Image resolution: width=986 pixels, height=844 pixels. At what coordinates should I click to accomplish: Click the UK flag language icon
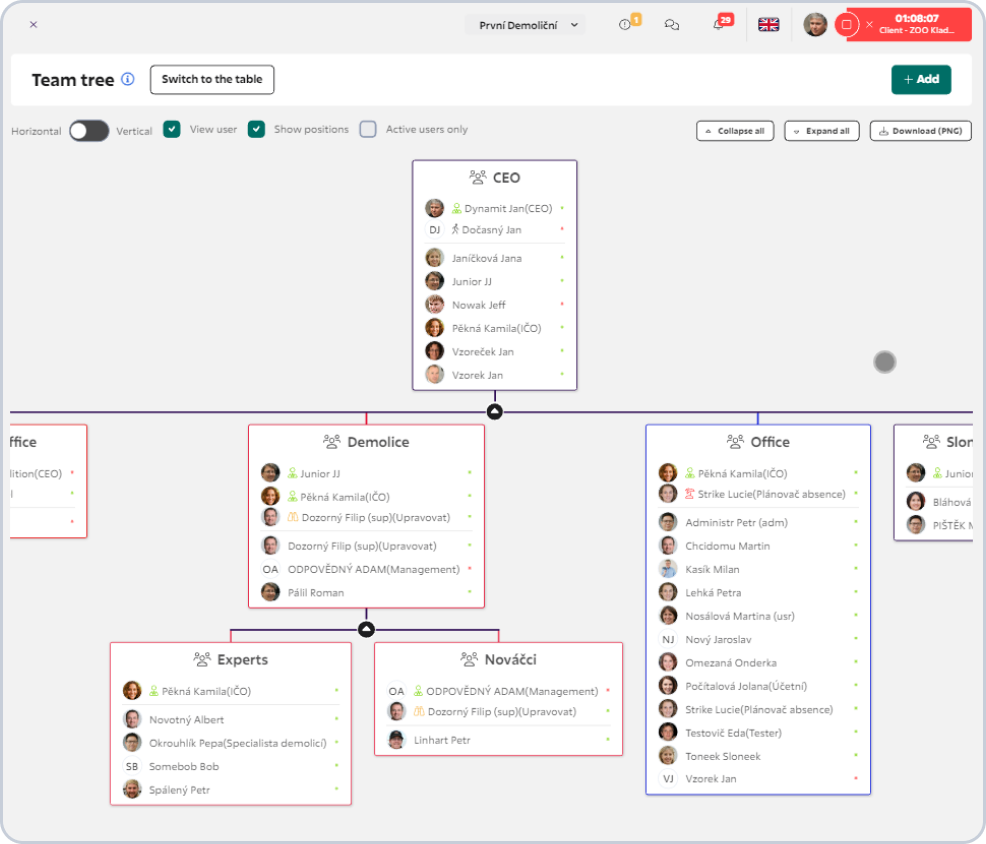click(768, 25)
